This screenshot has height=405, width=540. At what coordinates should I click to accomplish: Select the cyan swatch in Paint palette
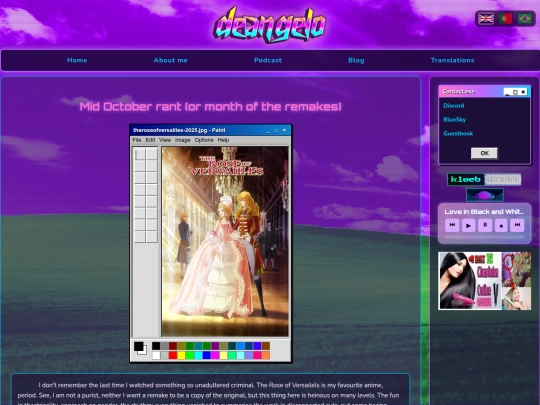[198, 355]
